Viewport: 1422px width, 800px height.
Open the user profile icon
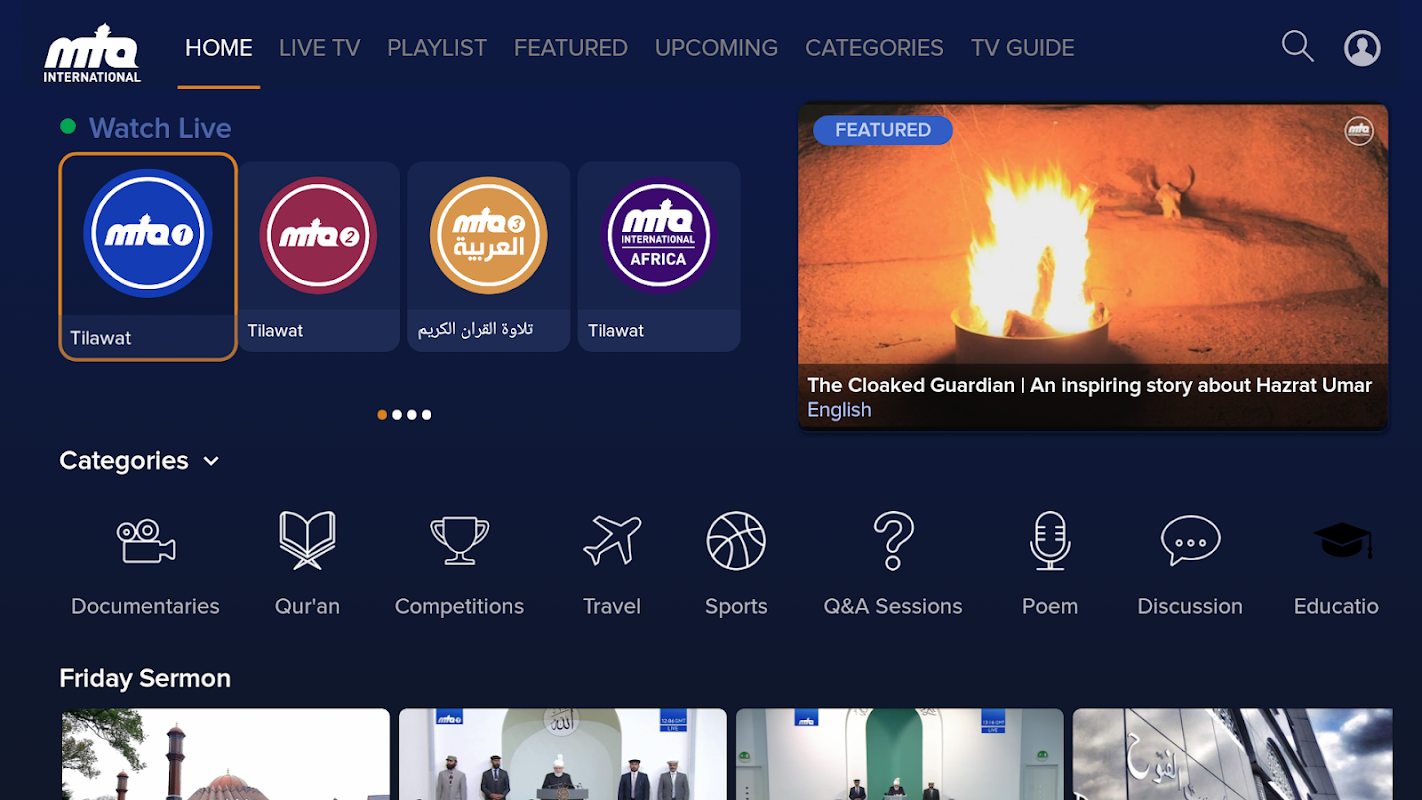coord(1362,48)
